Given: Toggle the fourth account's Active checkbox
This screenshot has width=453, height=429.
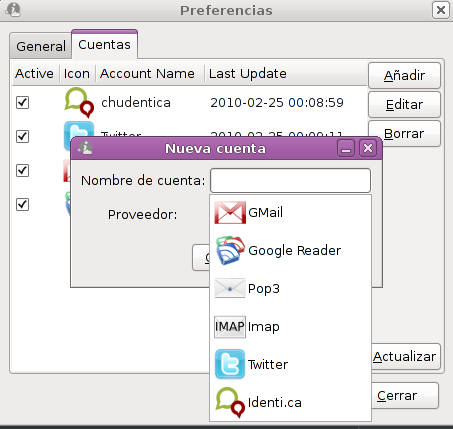Looking at the screenshot, I should (x=22, y=204).
